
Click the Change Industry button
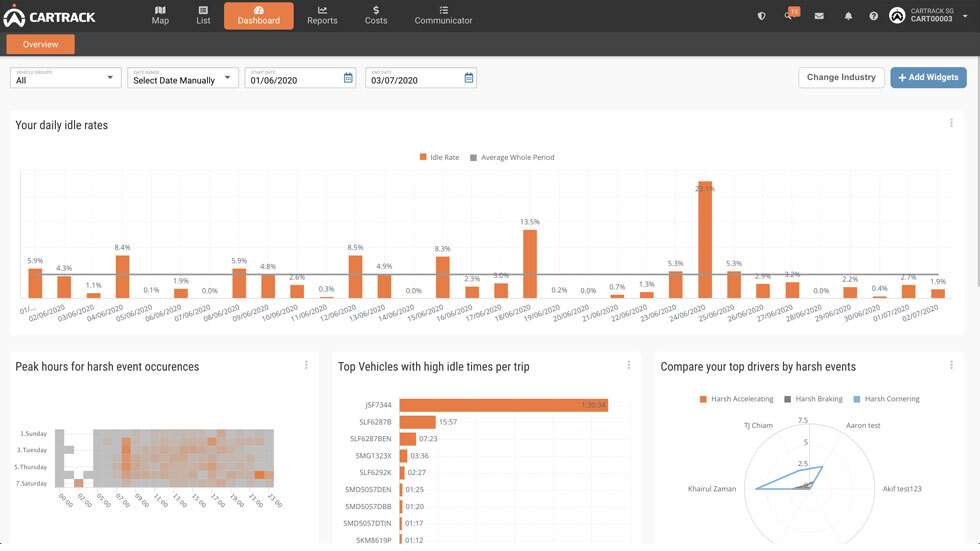click(x=840, y=77)
